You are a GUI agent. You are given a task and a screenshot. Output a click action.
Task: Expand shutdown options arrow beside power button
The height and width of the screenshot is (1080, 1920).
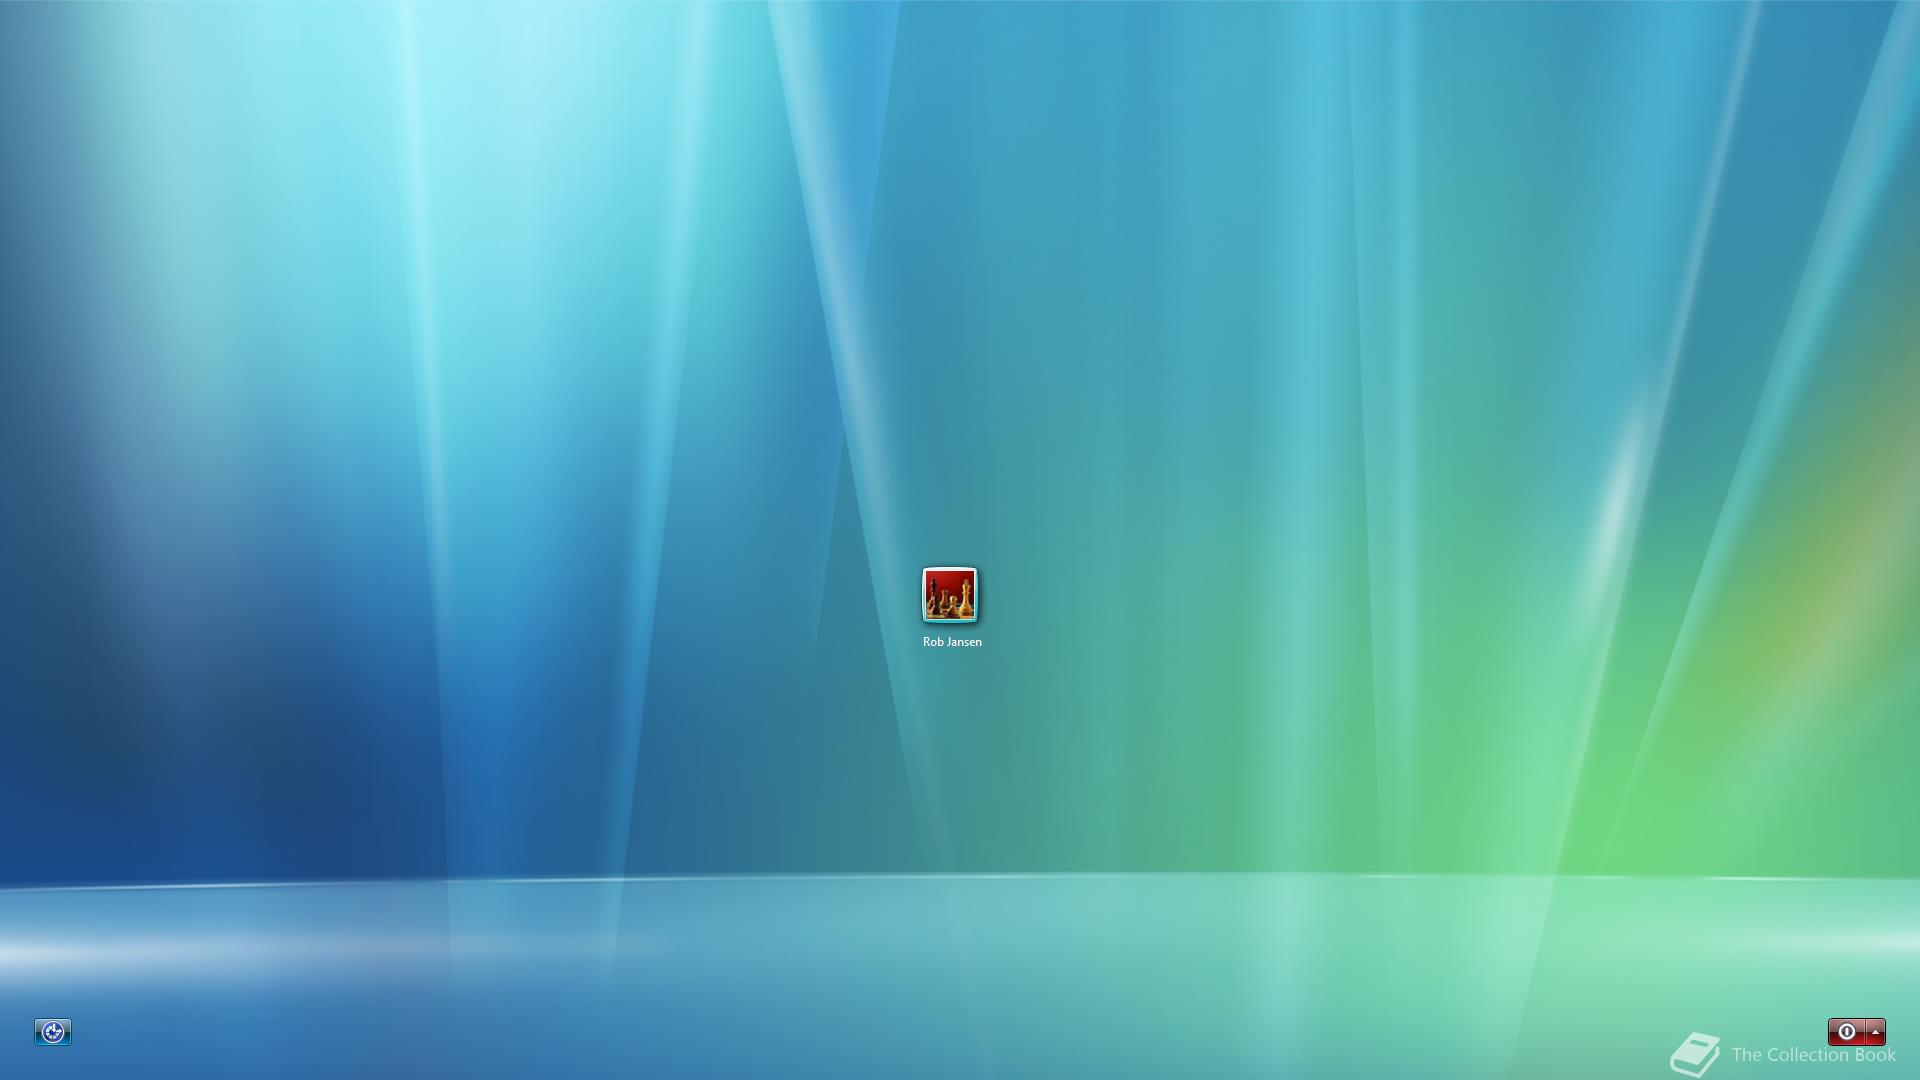[x=1875, y=1032]
